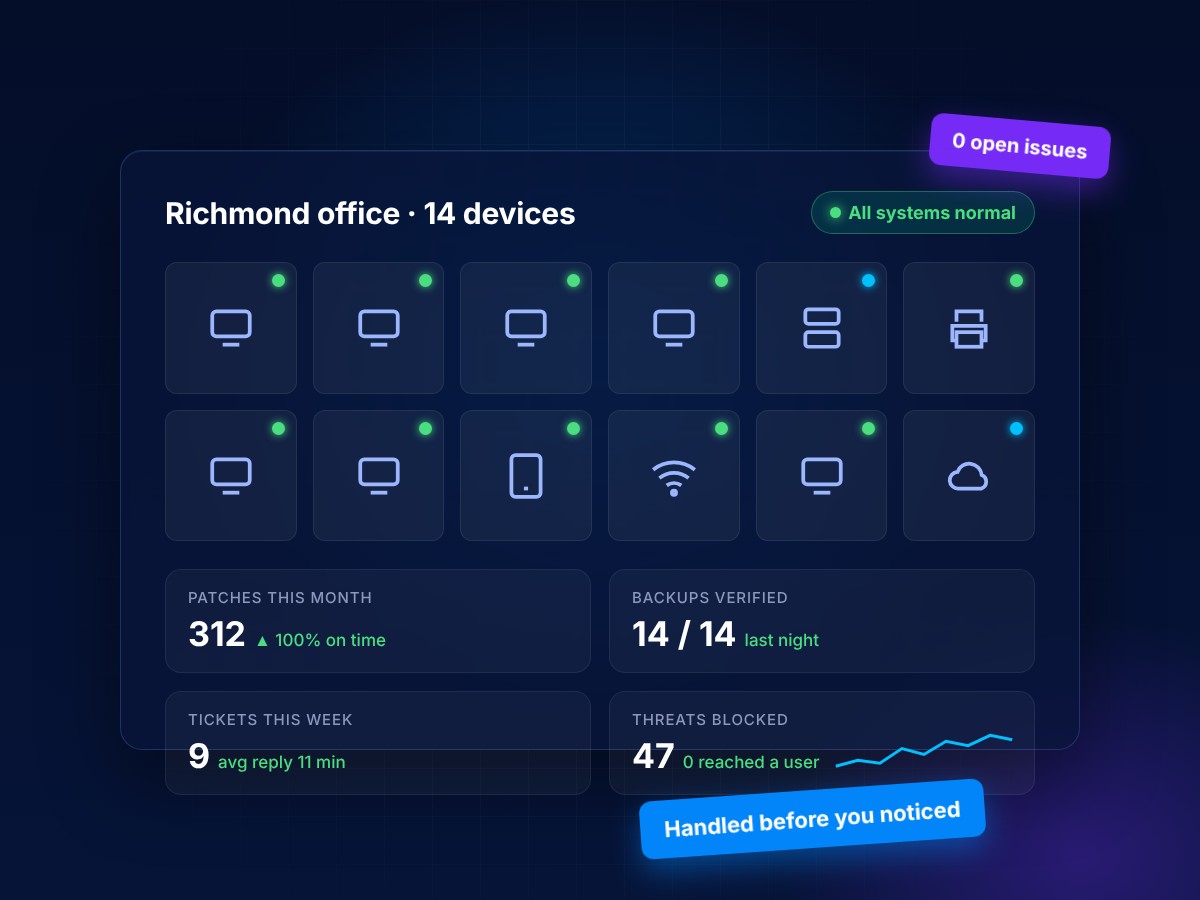This screenshot has width=1200, height=900.
Task: Click the monitor icon between Wi-Fi and cloud tiles
Action: pos(821,476)
